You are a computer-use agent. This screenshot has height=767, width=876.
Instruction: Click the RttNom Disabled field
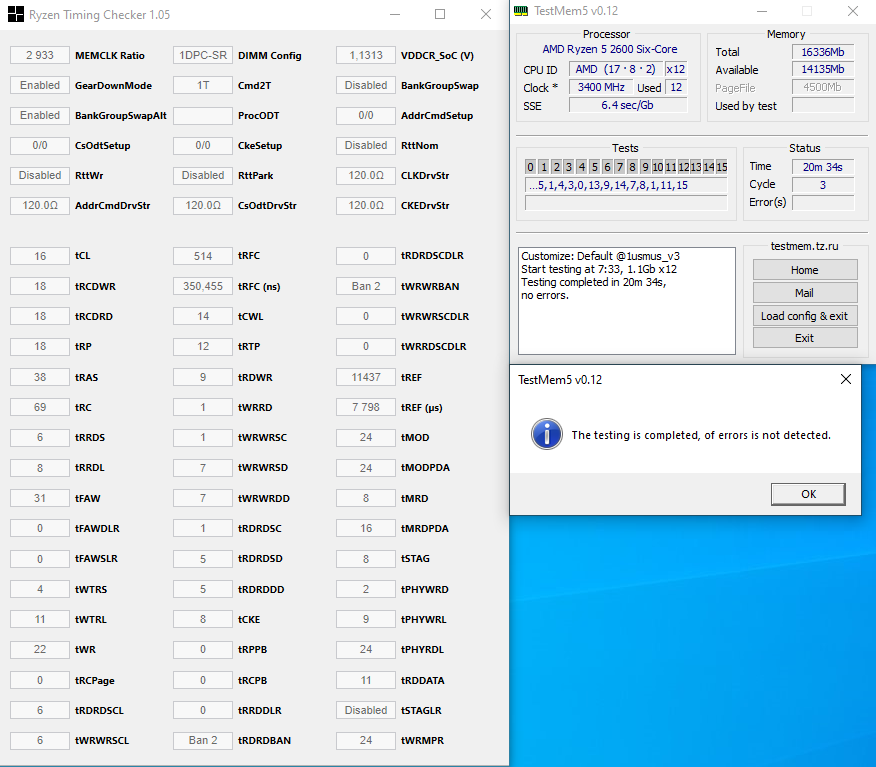pos(366,145)
